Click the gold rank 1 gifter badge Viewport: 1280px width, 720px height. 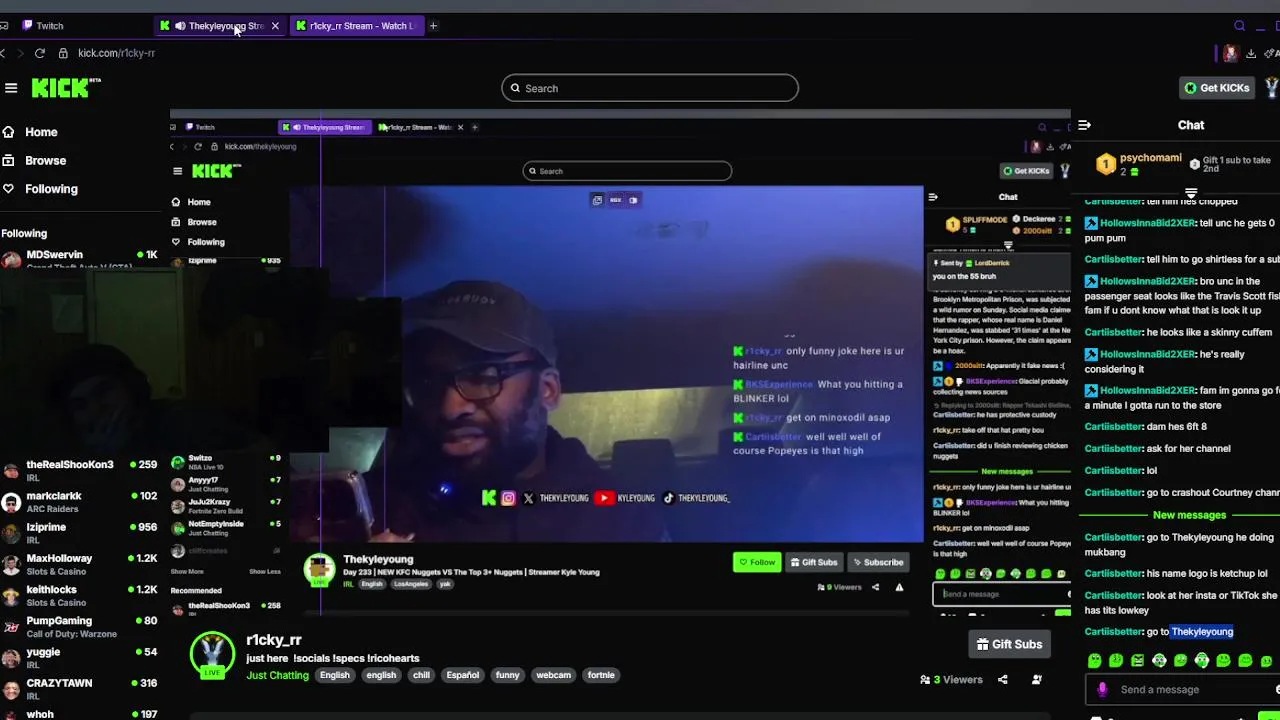(x=1106, y=164)
